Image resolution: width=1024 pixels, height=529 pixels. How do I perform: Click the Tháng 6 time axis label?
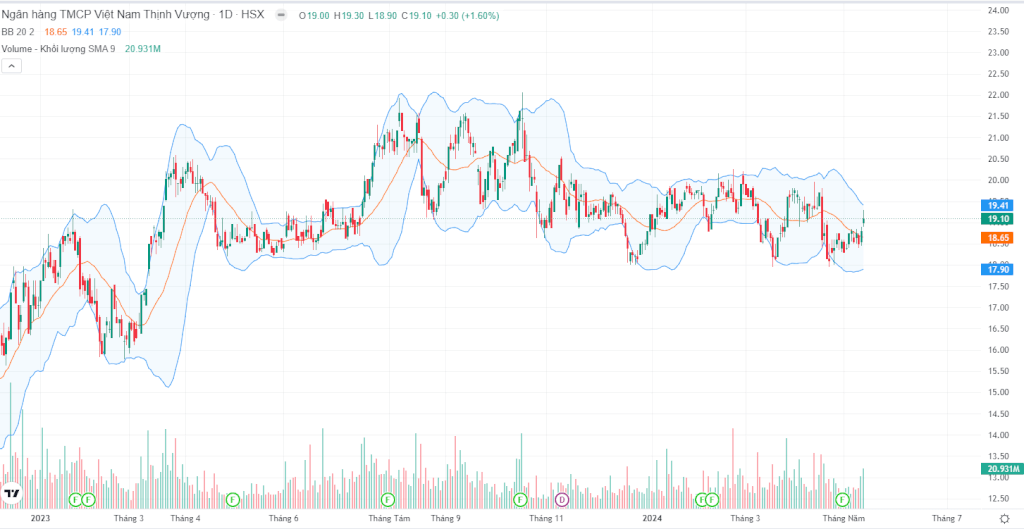click(283, 519)
